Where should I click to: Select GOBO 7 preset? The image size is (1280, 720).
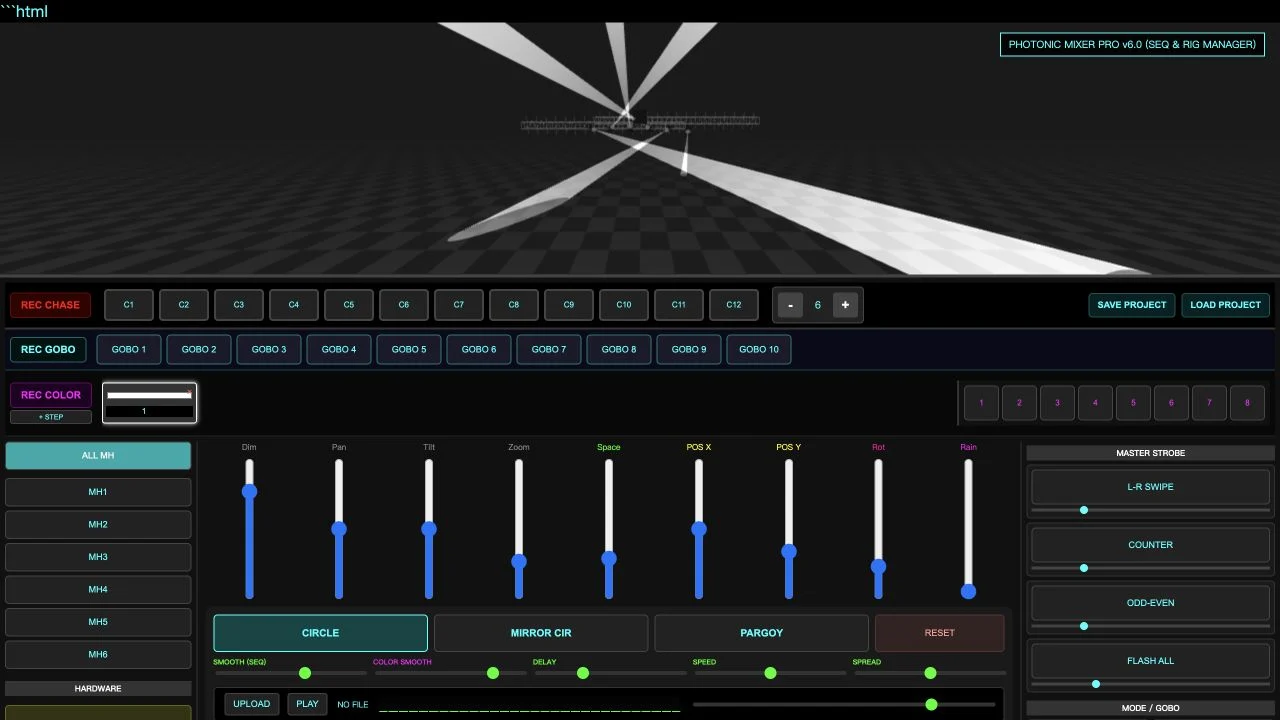click(x=549, y=350)
